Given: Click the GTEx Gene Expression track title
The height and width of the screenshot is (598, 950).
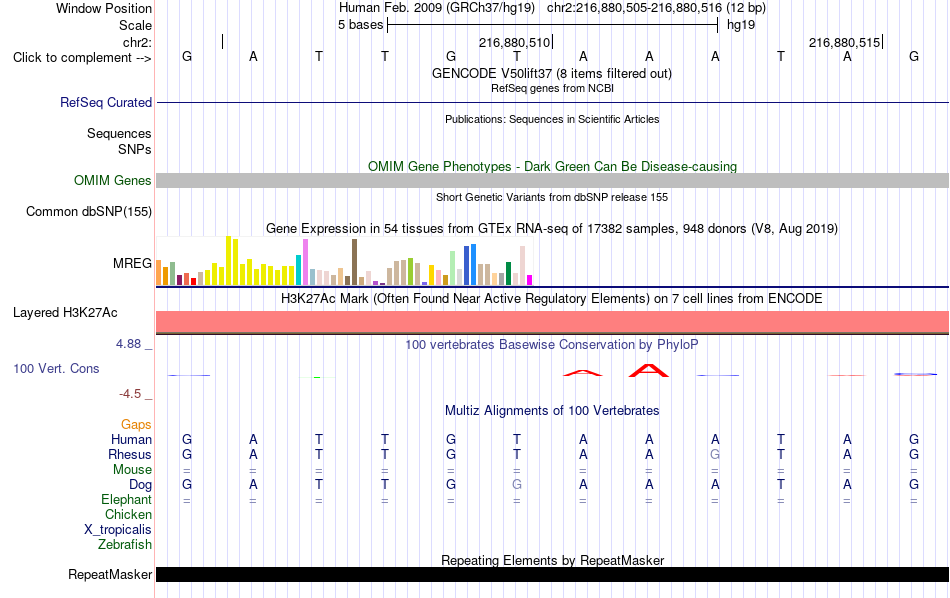Looking at the screenshot, I should 552,228.
